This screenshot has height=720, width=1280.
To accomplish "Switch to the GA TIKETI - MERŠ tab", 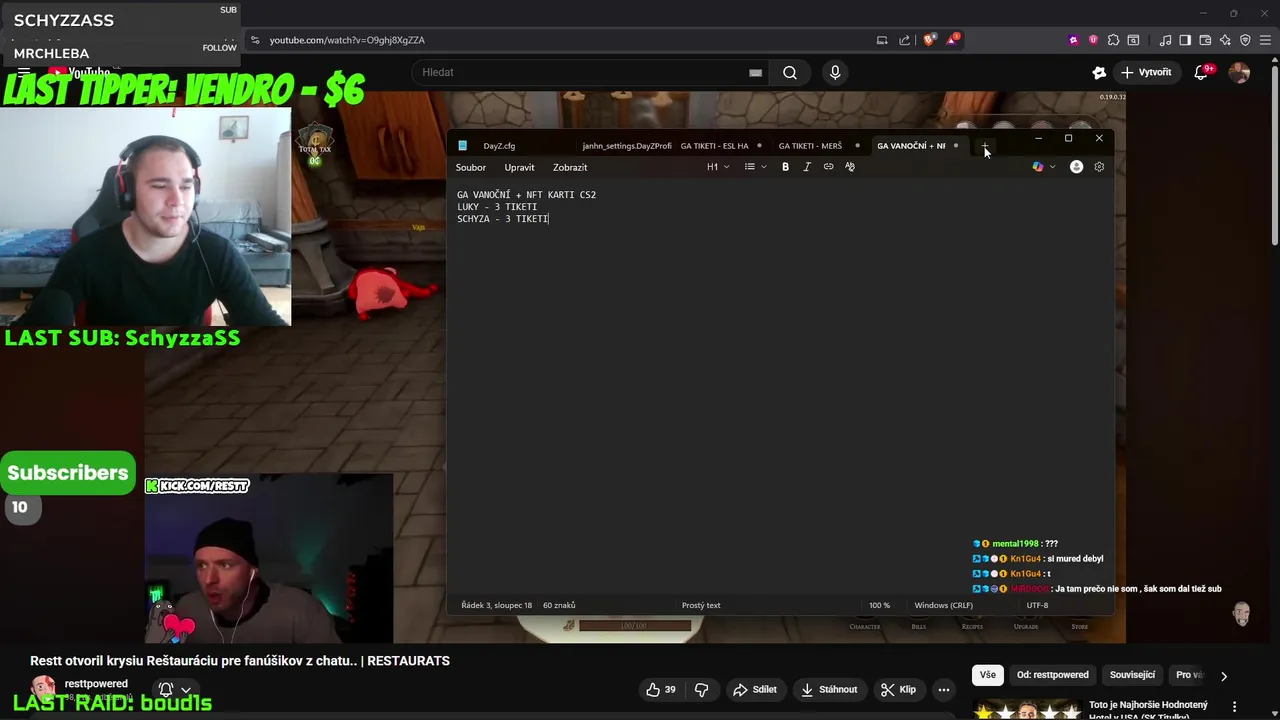I will 810,146.
